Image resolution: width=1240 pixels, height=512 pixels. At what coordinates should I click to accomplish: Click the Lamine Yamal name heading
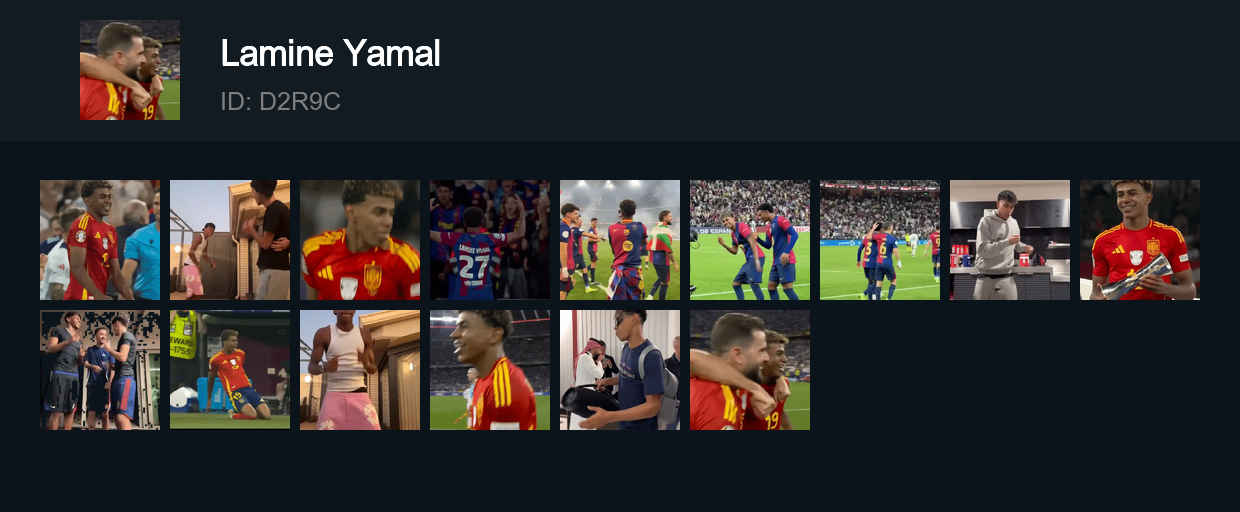point(330,53)
